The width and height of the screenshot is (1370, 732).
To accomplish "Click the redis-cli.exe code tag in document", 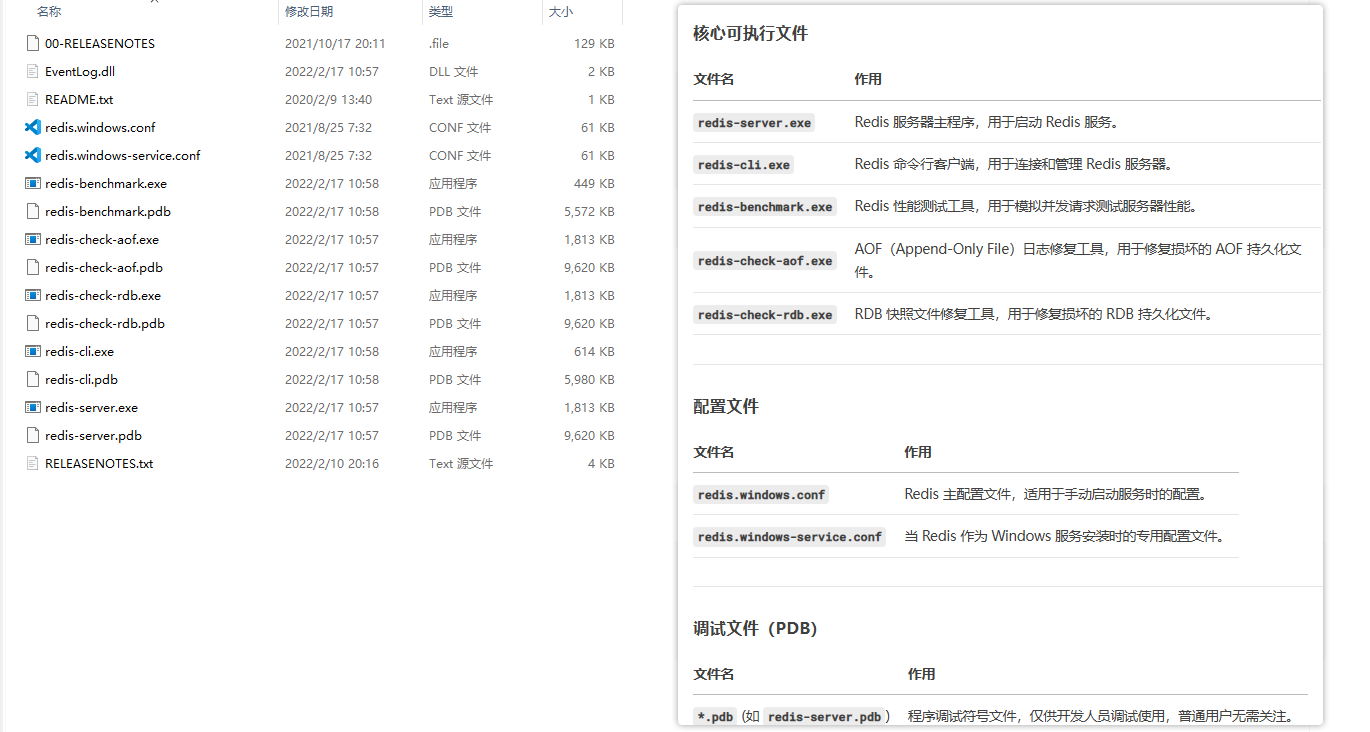I will pyautogui.click(x=744, y=164).
